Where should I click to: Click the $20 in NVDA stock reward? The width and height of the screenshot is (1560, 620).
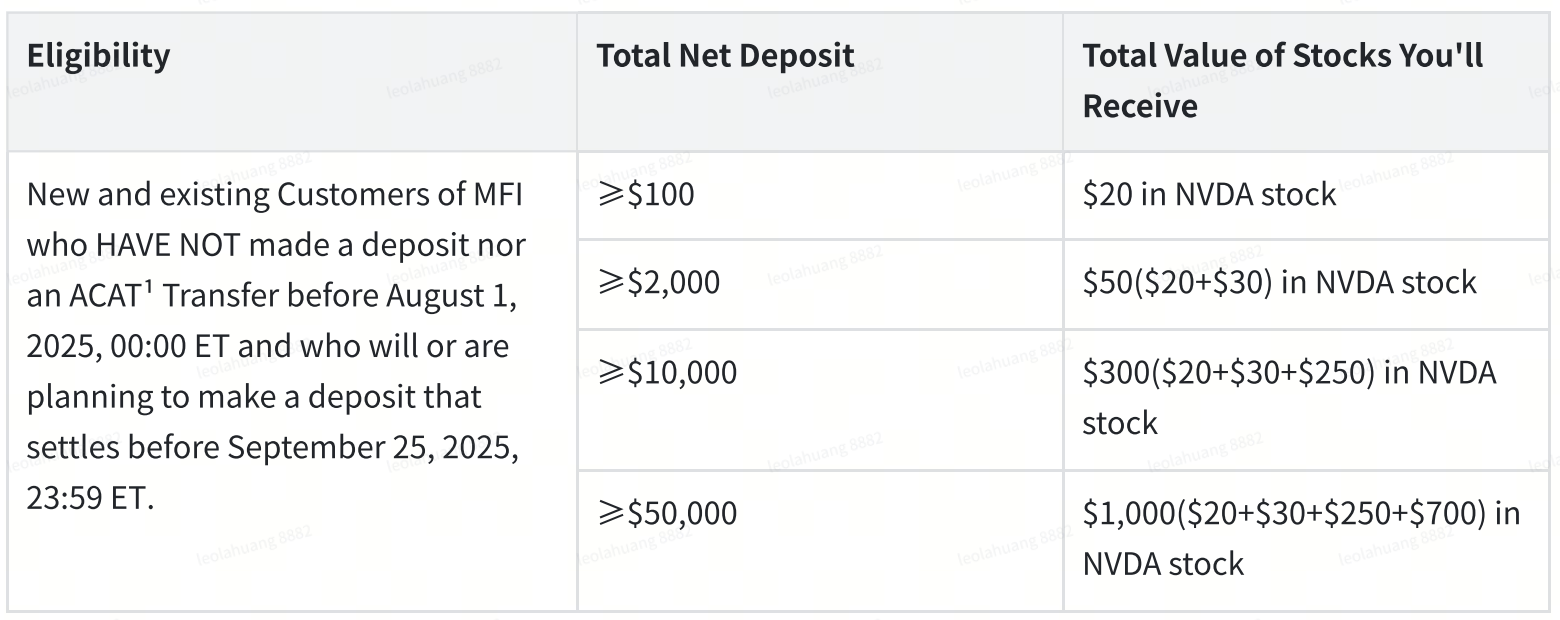tap(1209, 194)
